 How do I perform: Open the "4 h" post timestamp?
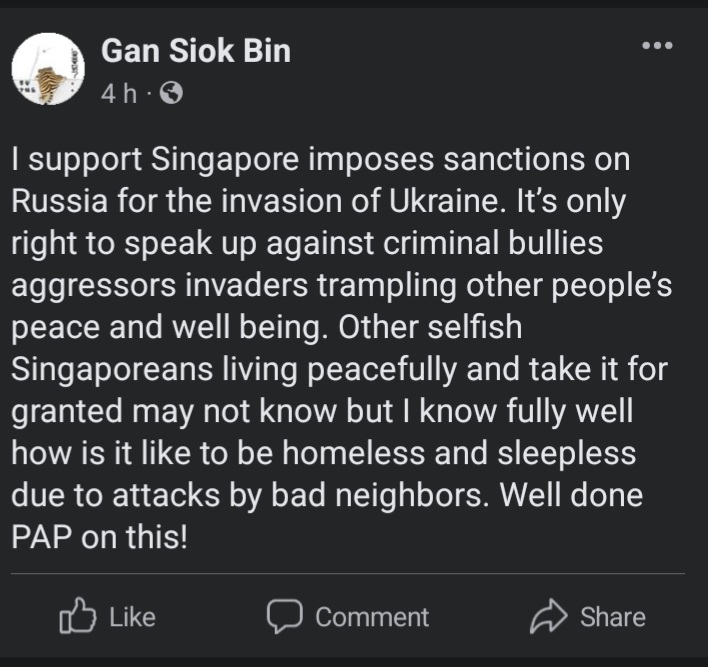[x=119, y=94]
